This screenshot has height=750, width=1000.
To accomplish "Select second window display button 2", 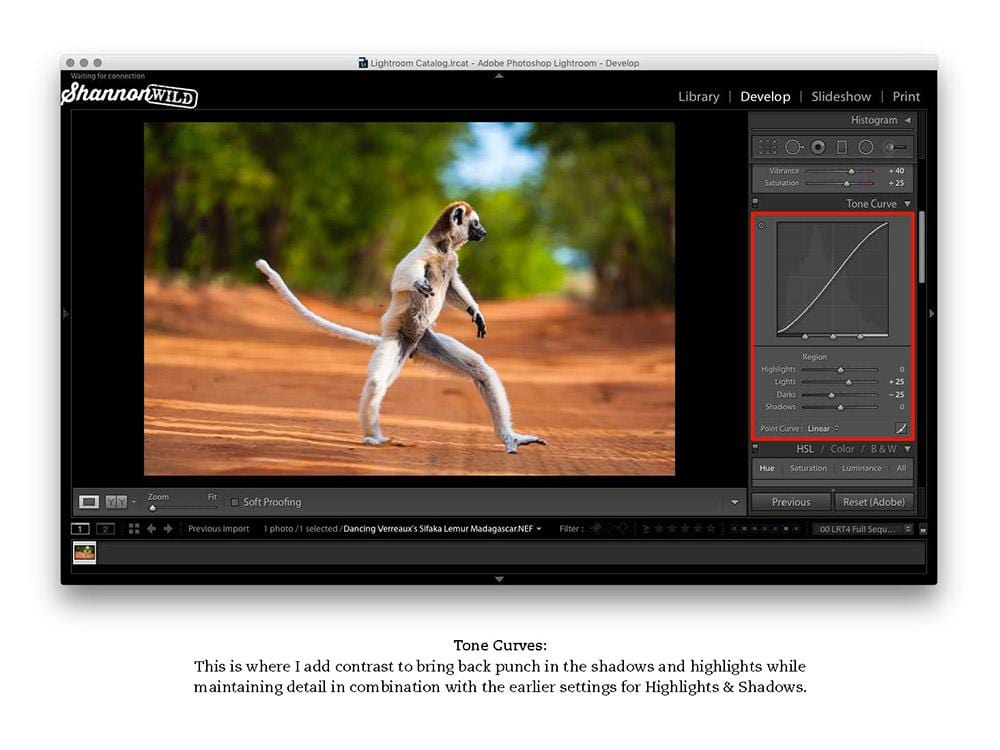I will click(105, 529).
